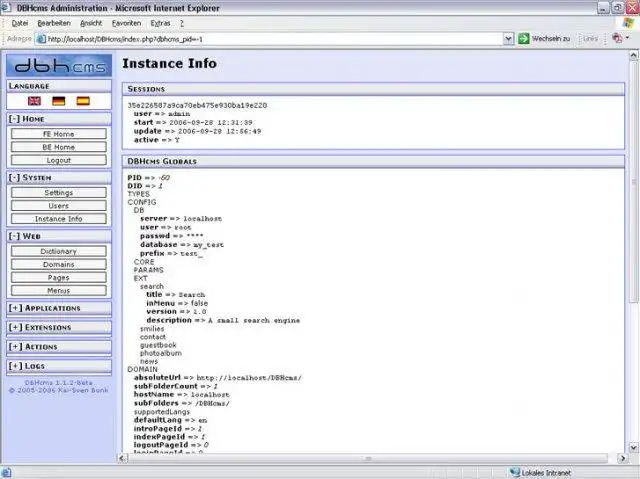This screenshot has width=640, height=479.
Task: Open the Favoriten menu
Action: click(127, 23)
